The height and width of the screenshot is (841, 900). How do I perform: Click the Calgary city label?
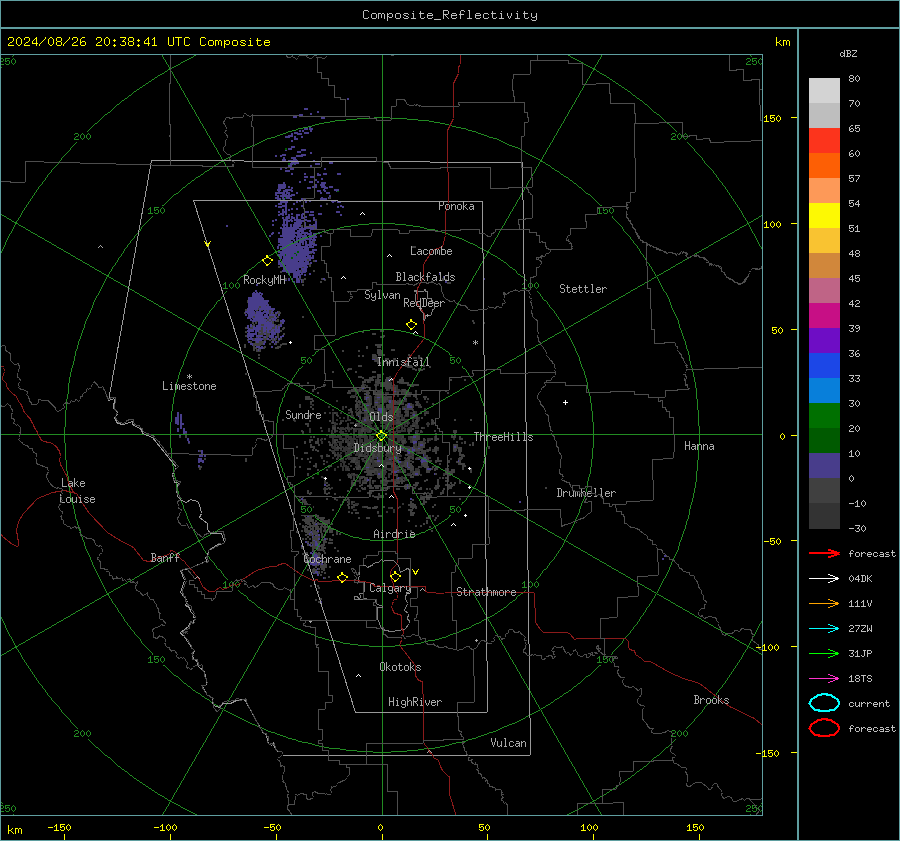(x=390, y=588)
